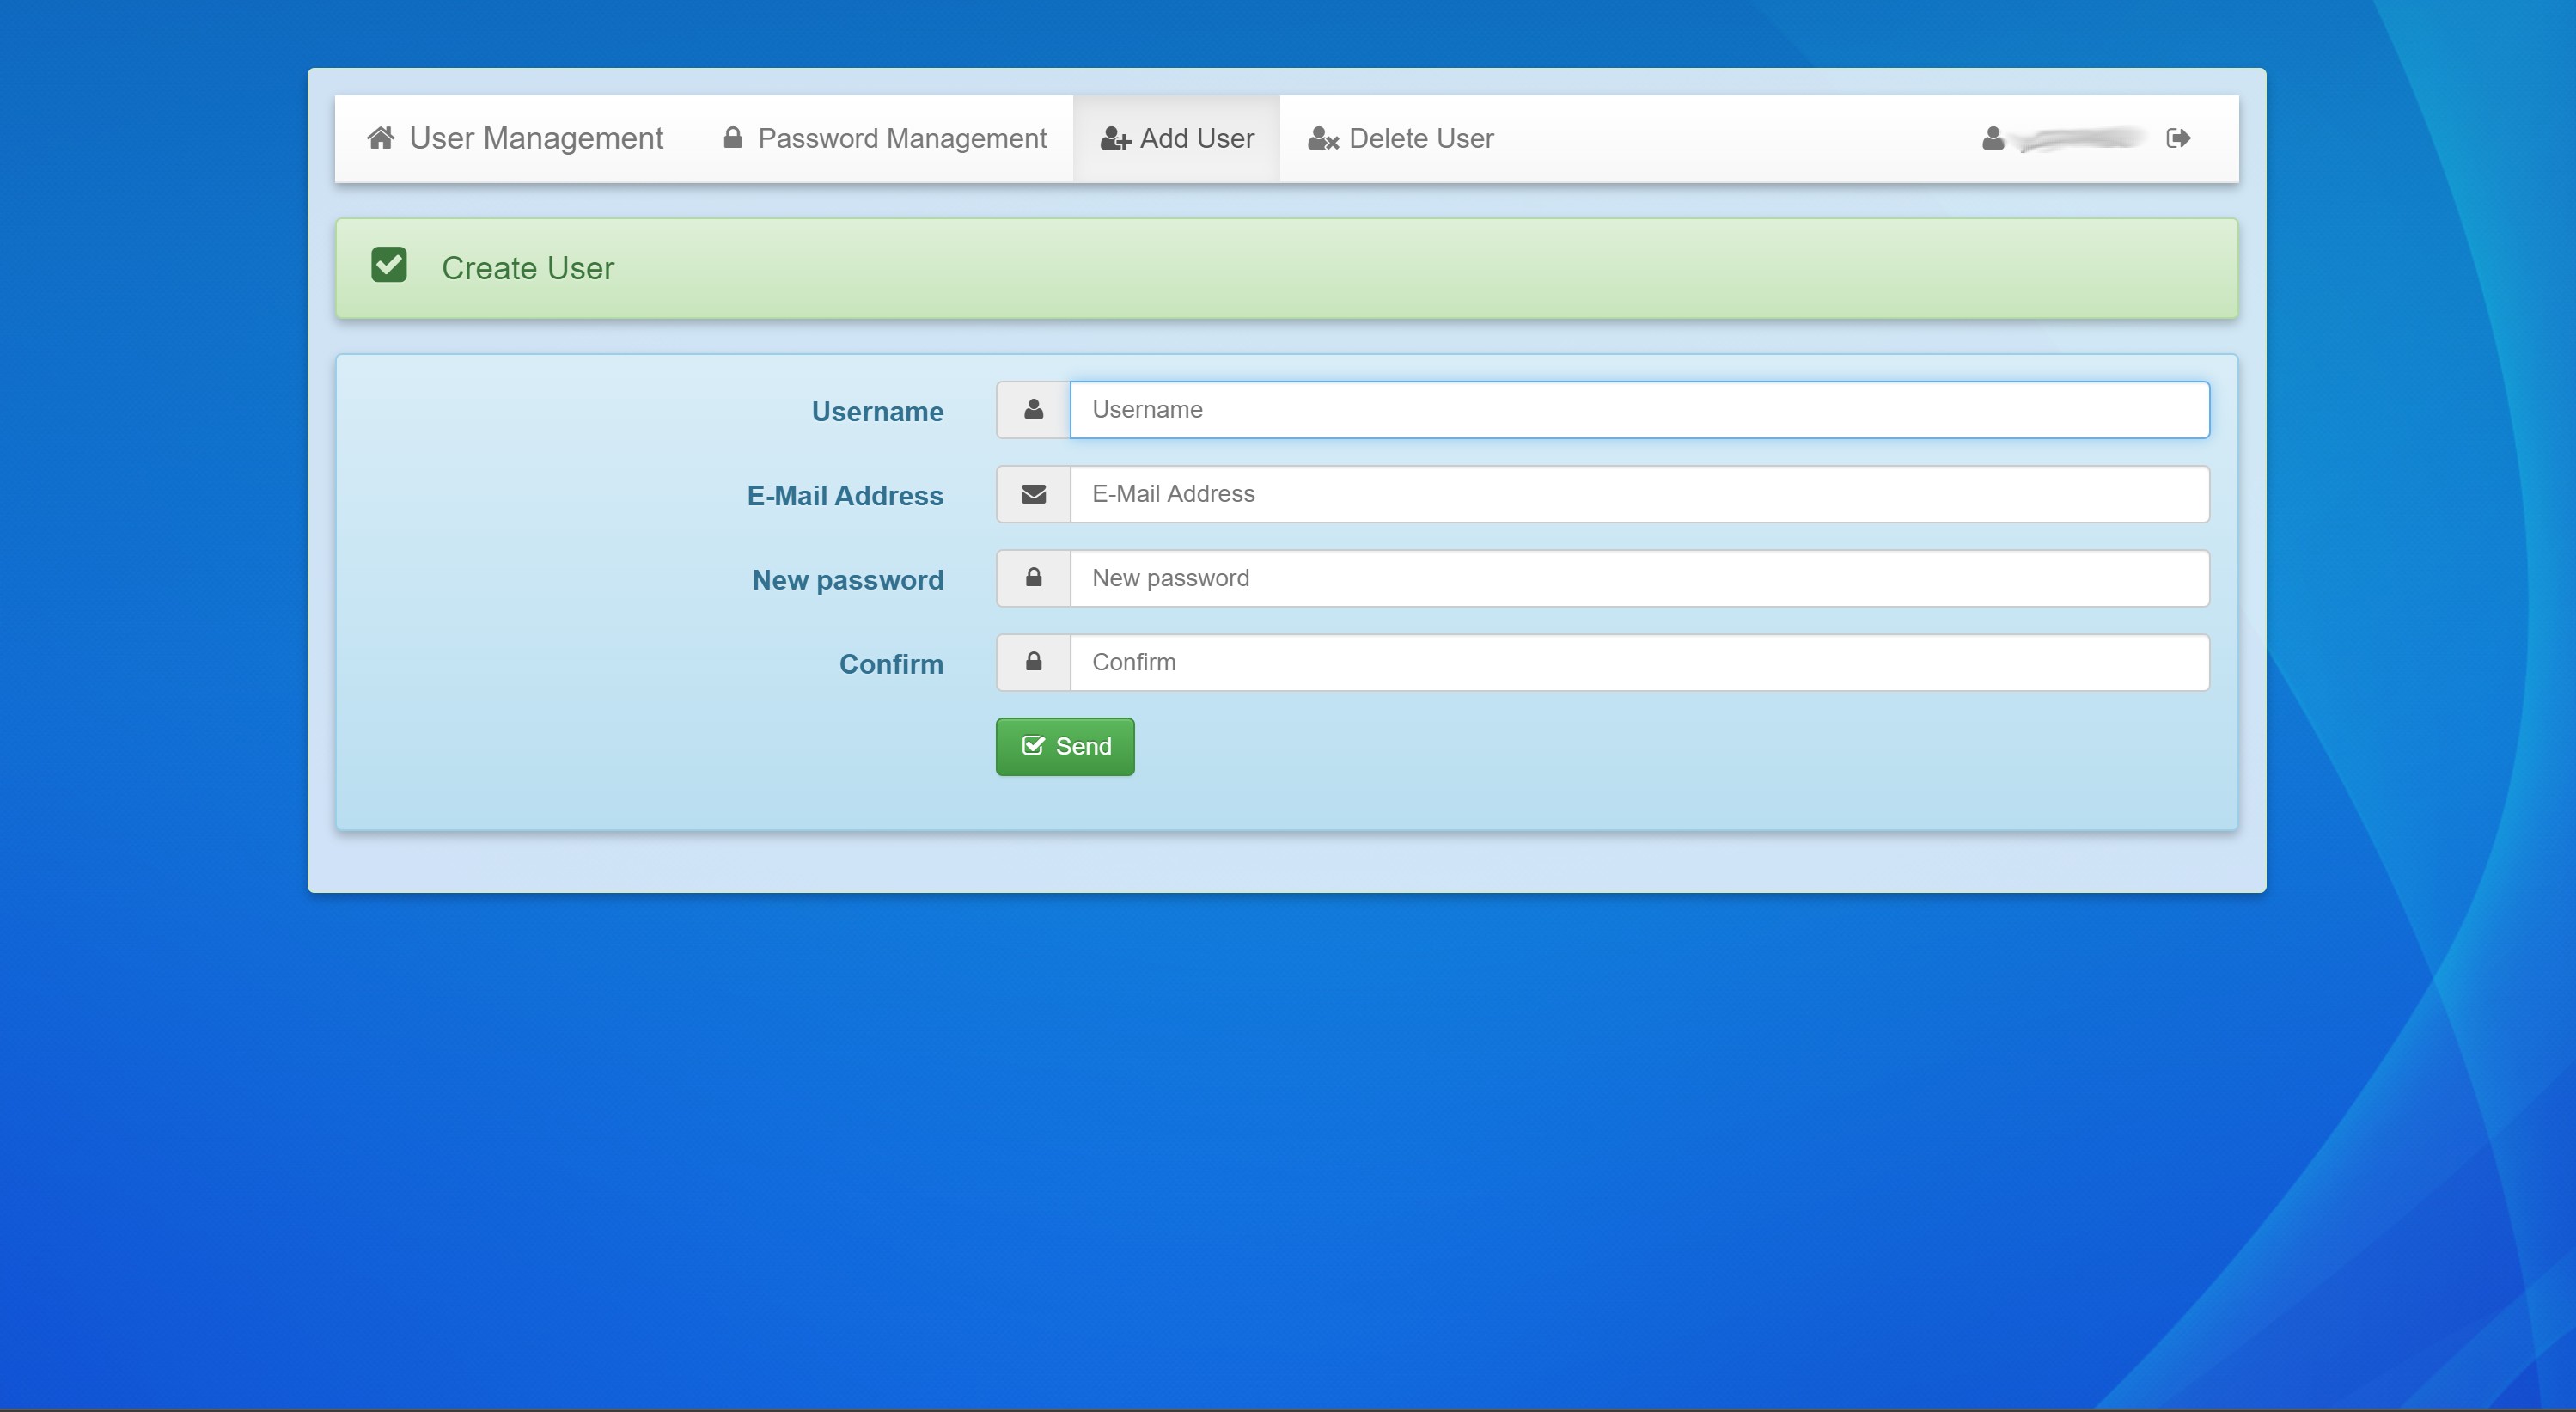Click the envelope icon beside the E-Mail field
The width and height of the screenshot is (2576, 1412).
[1031, 493]
